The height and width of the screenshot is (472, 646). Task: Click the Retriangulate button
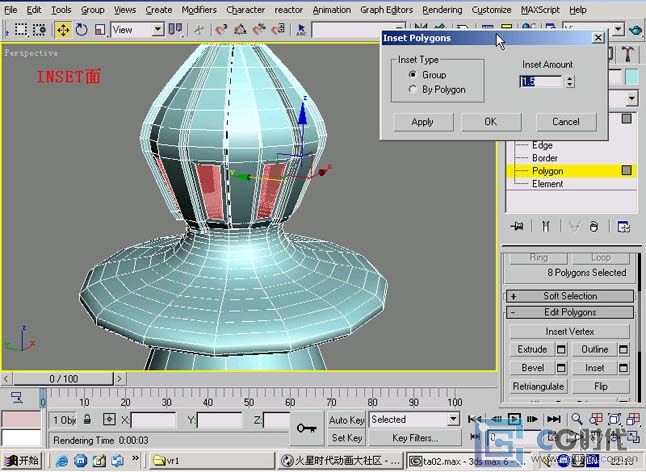pyautogui.click(x=538, y=386)
